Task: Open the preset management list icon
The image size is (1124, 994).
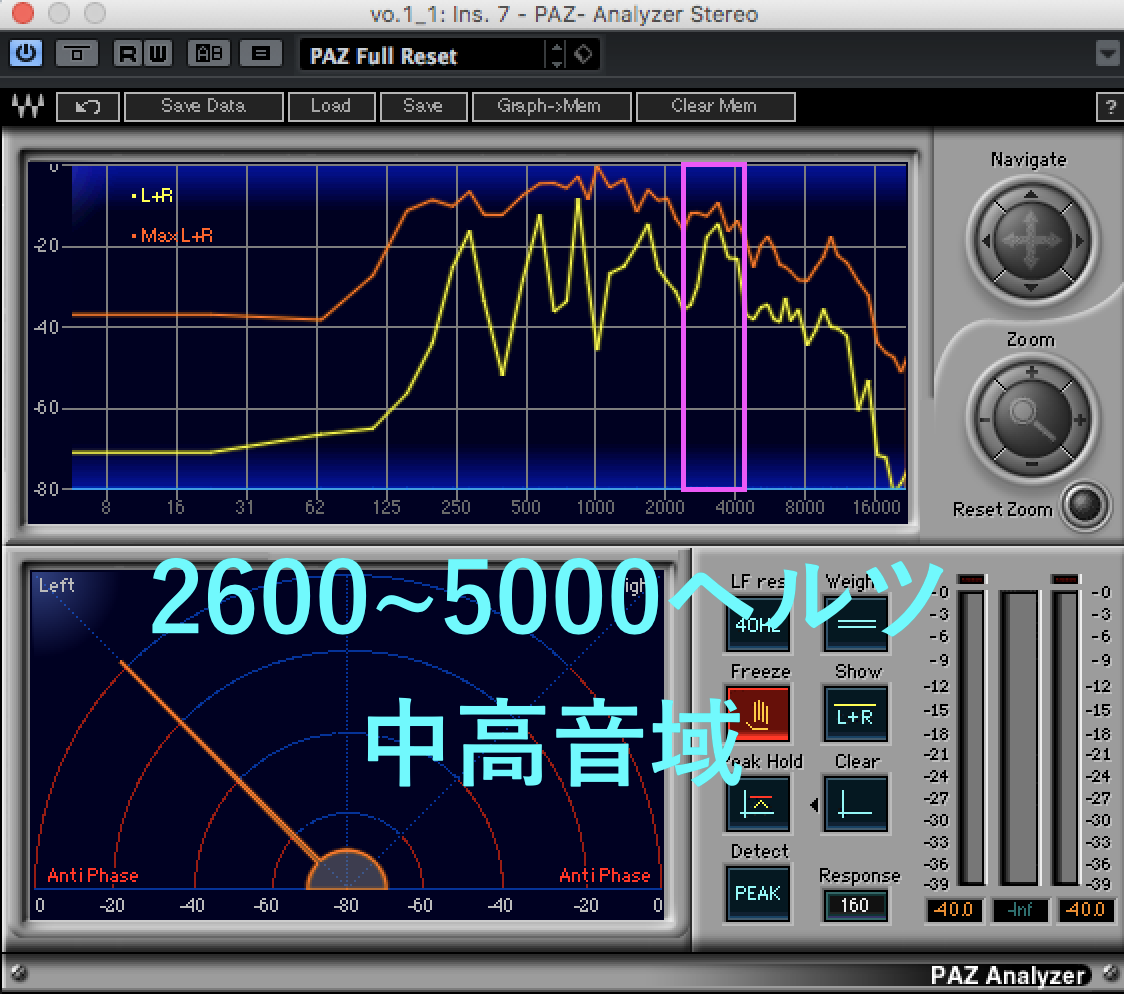Action: coord(261,54)
